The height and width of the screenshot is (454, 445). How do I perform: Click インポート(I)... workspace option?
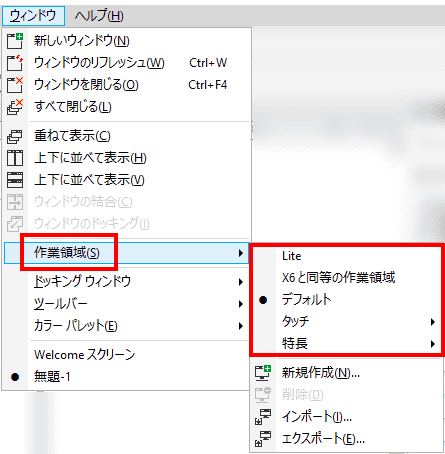click(x=347, y=417)
